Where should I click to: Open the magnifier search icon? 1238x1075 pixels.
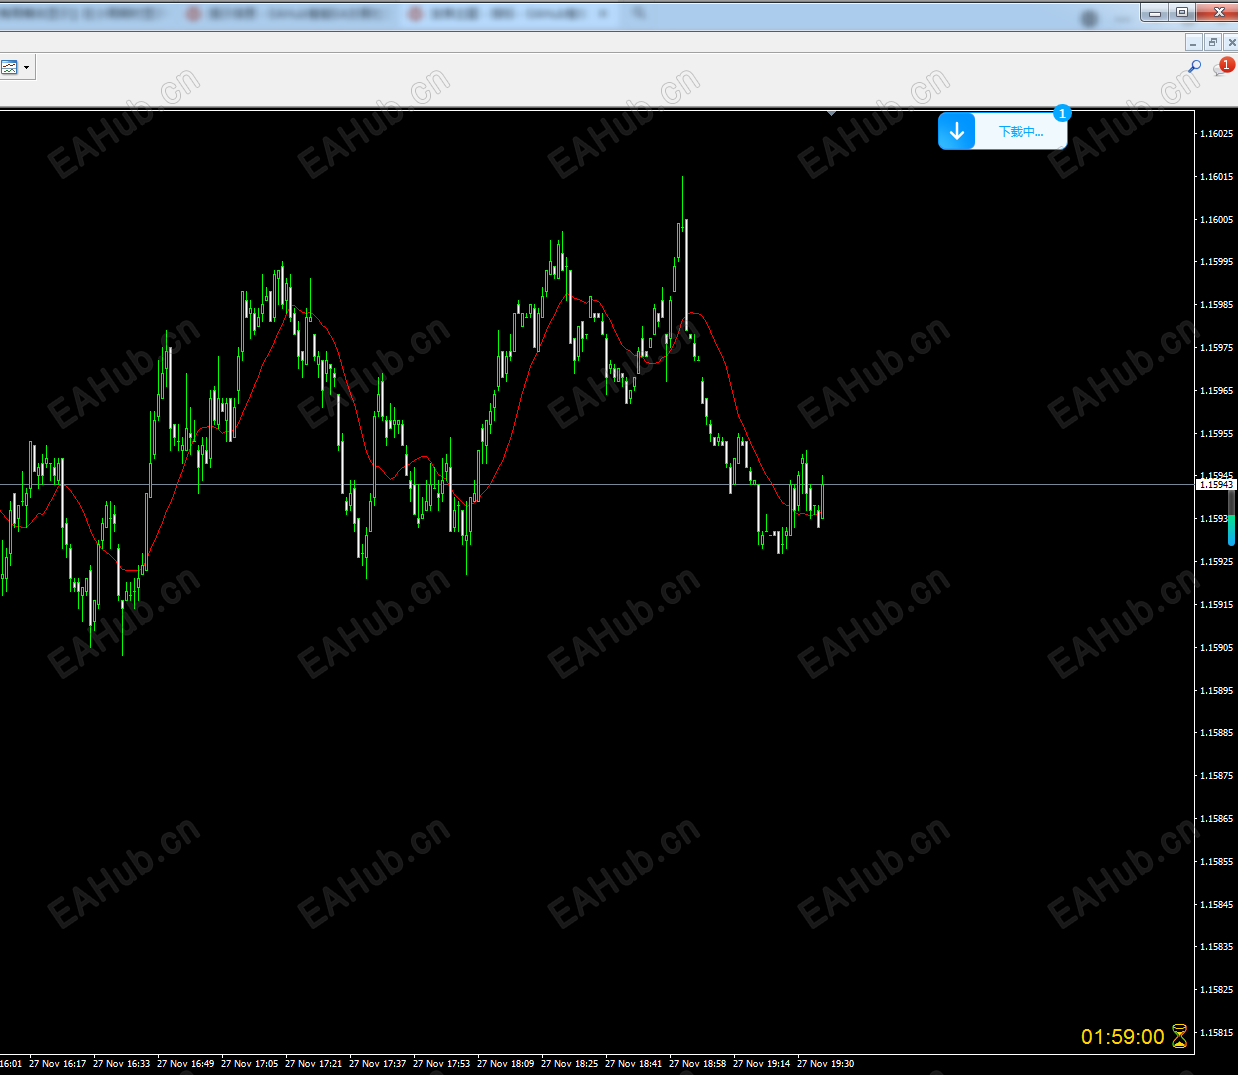coord(1194,67)
